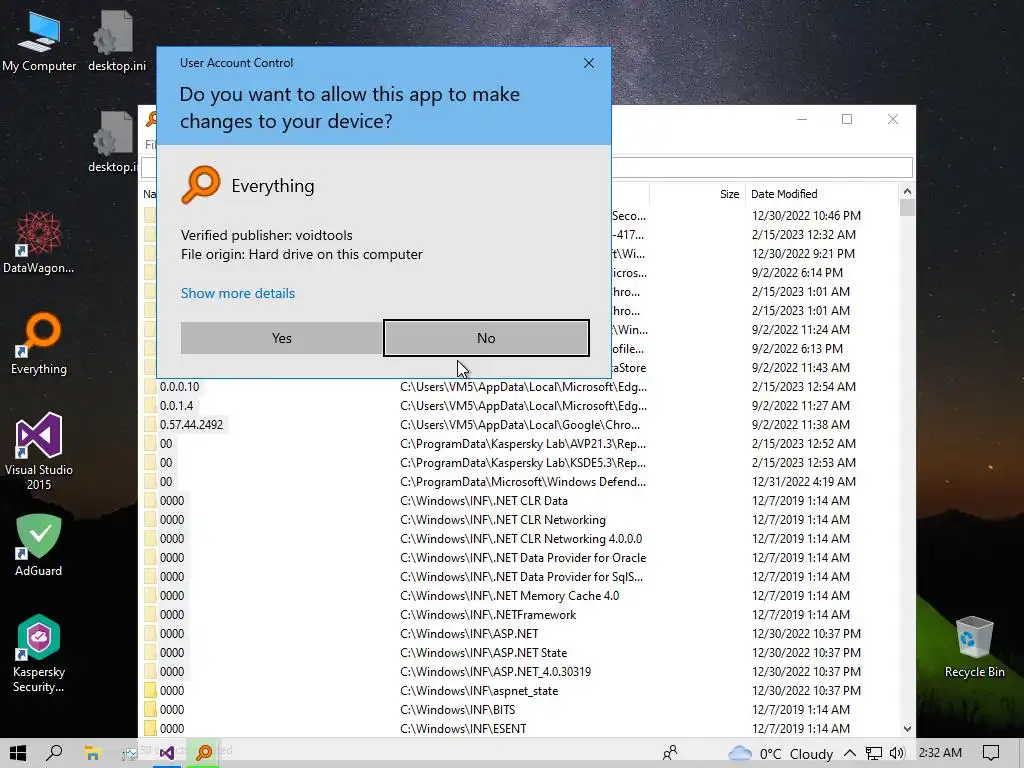Sort by the Size column header
The width and height of the screenshot is (1024, 768).
pyautogui.click(x=697, y=194)
